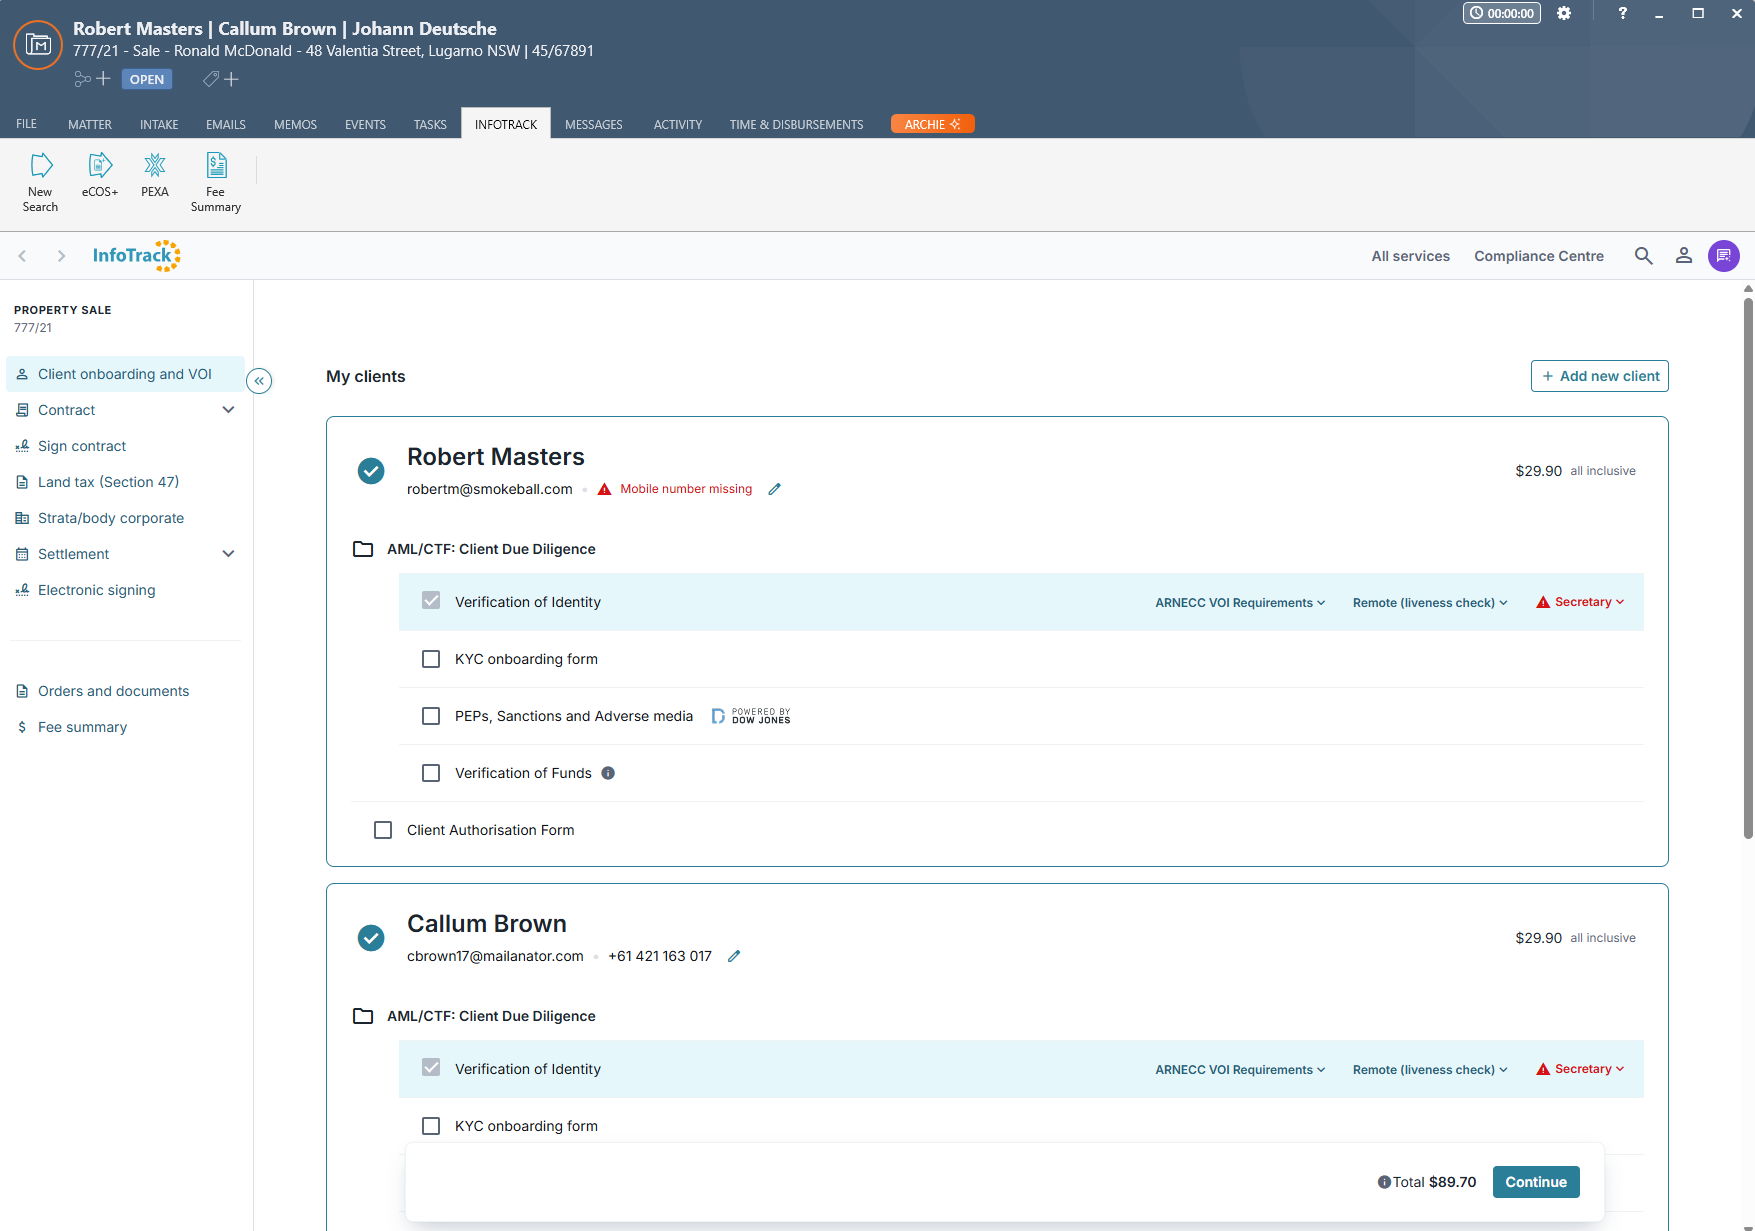Screen dimensions: 1755x1231
Task: Collapse the sidebar with double-chevron button
Action: (259, 381)
